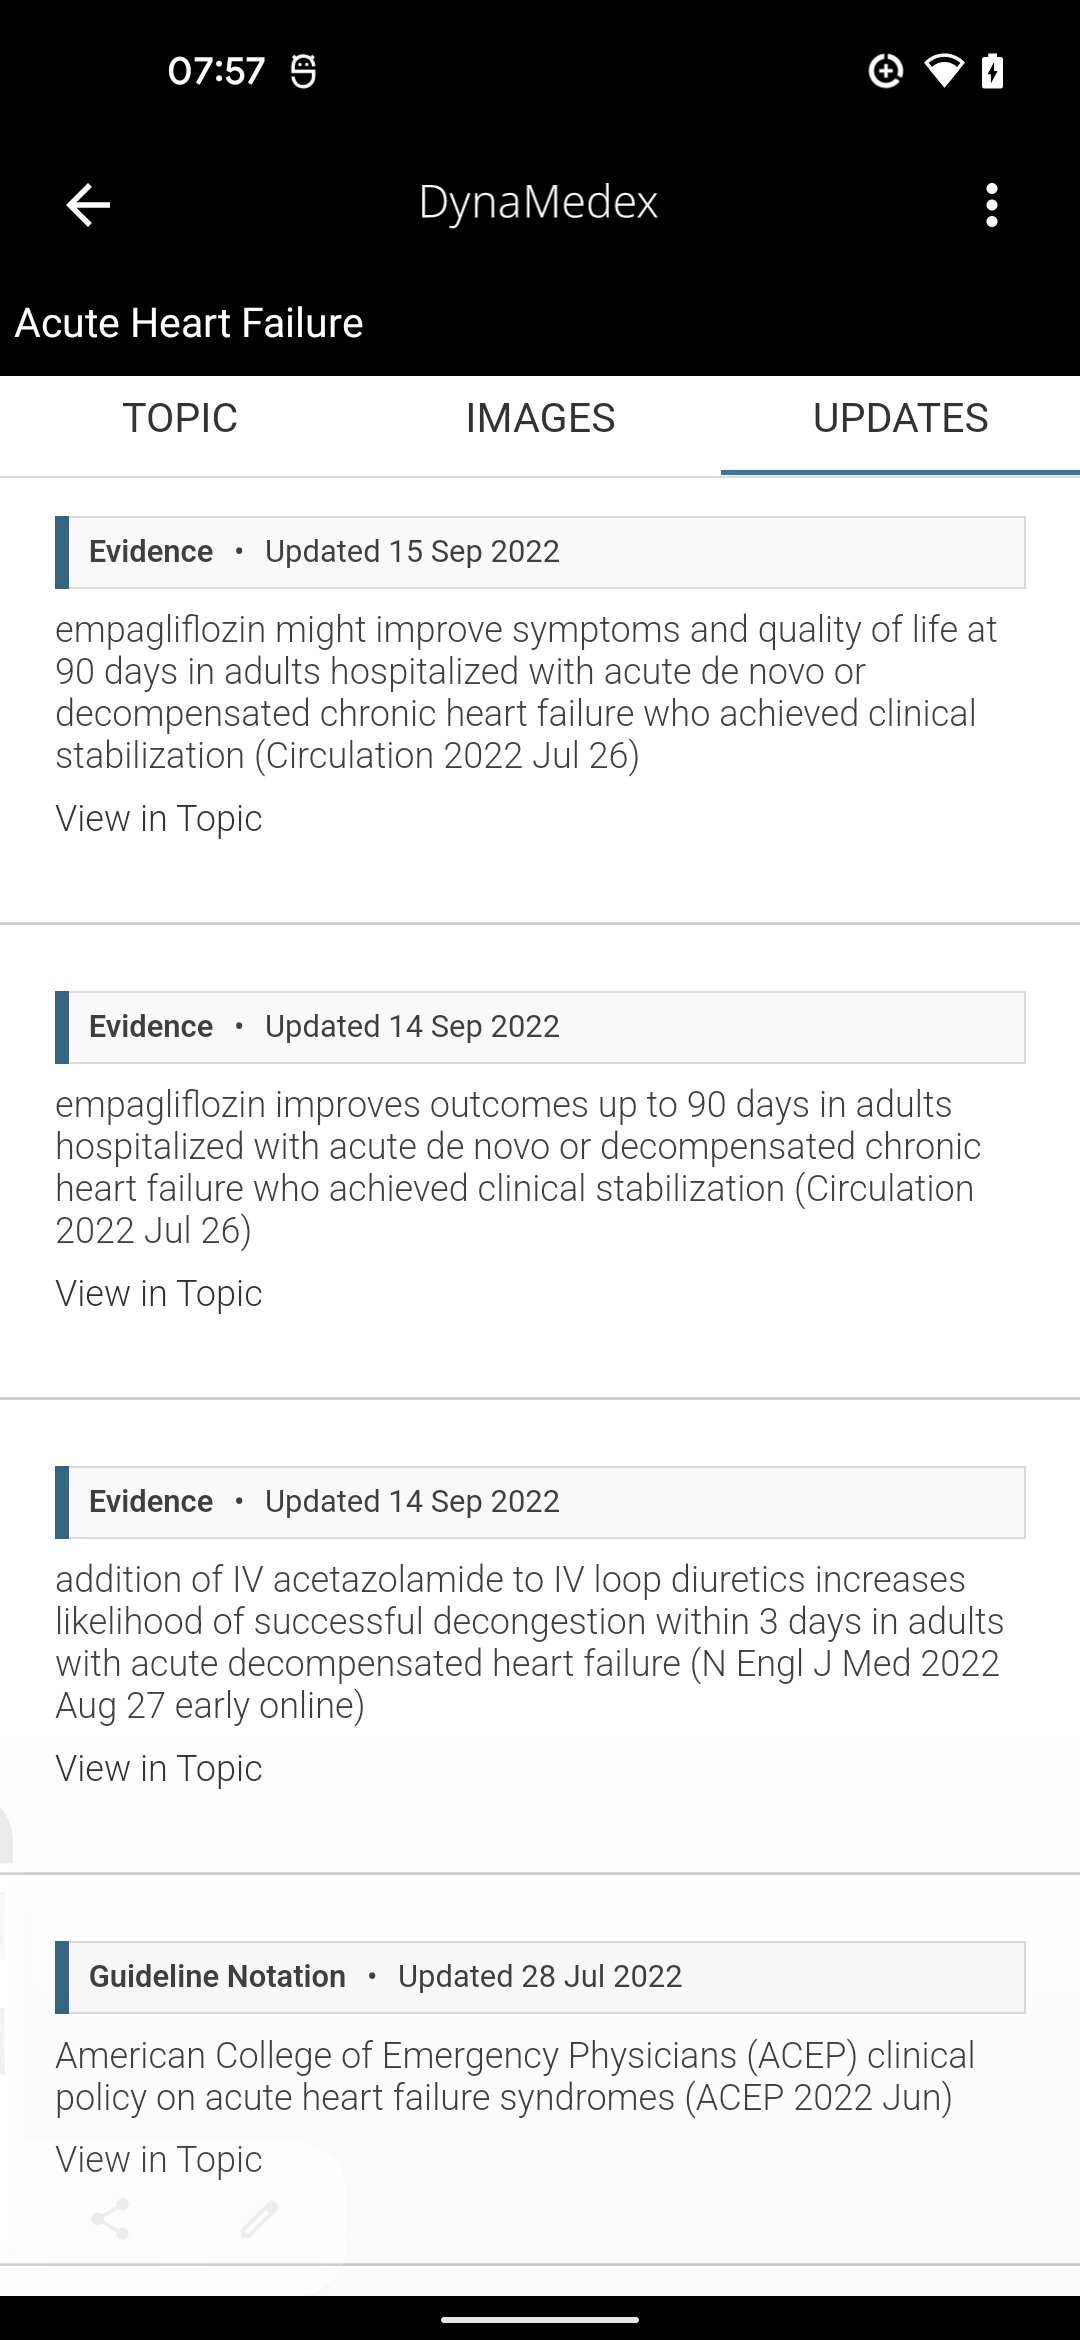Open View in Topic for empagliflozin improves outcomes

click(x=159, y=1294)
